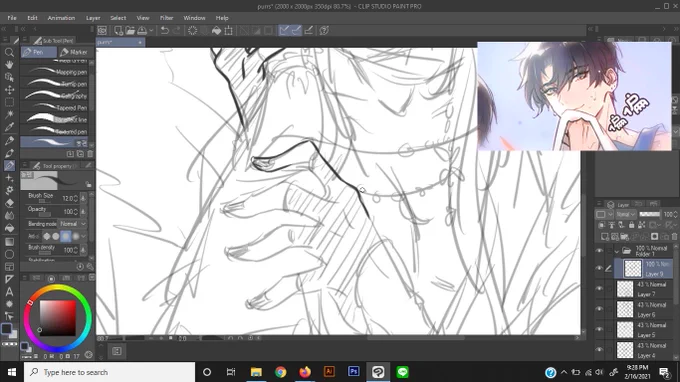Hide Layer 5 using its eye icon
This screenshot has width=680, height=382.
(599, 330)
